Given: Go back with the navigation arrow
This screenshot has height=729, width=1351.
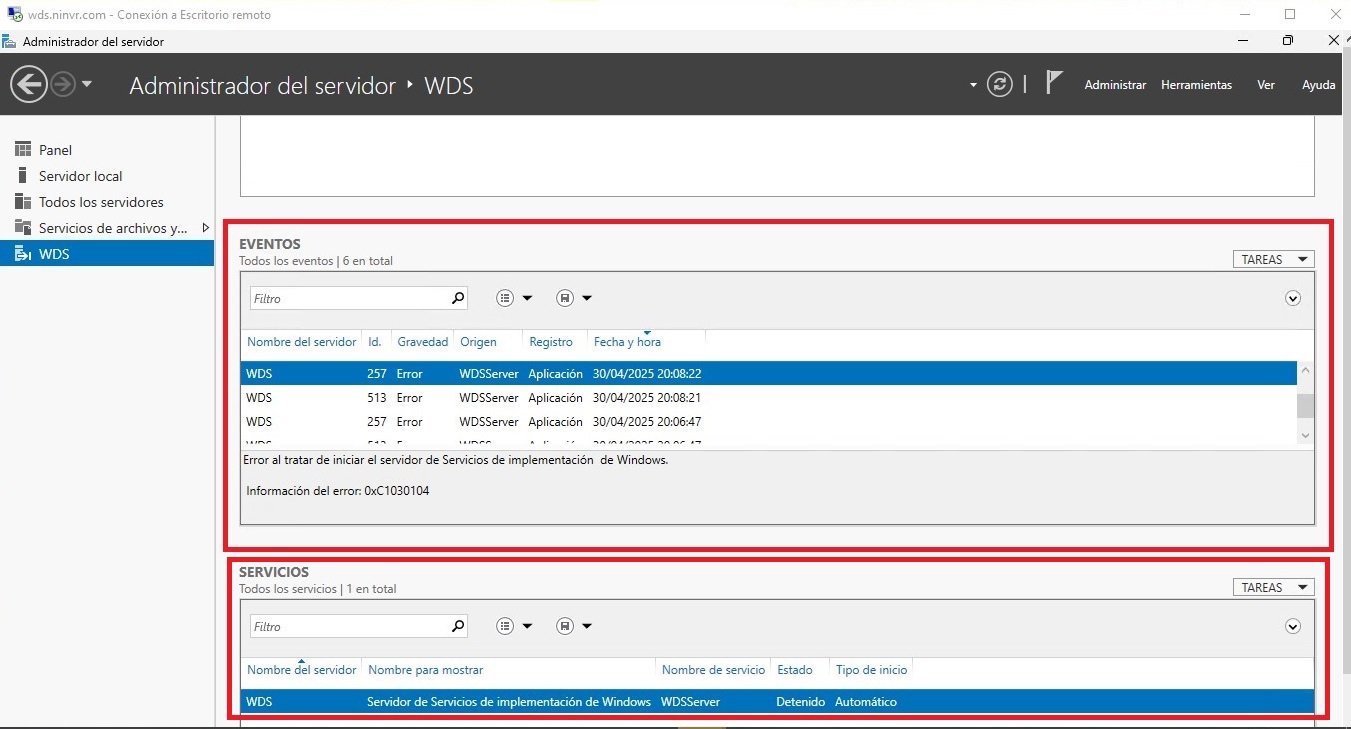Looking at the screenshot, I should coord(30,85).
